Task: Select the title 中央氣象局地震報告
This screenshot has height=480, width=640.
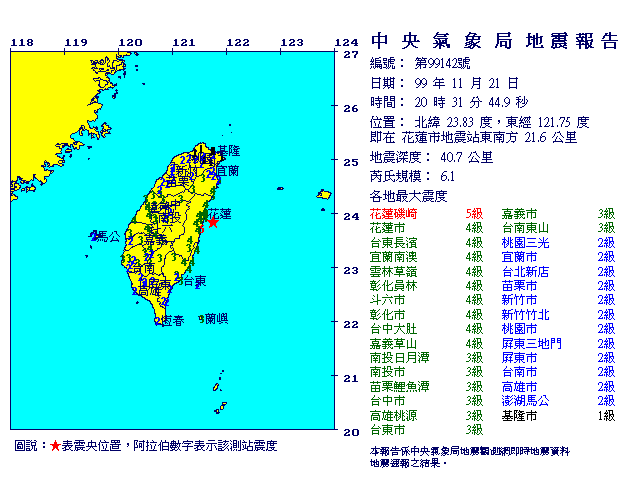Action: tap(495, 42)
